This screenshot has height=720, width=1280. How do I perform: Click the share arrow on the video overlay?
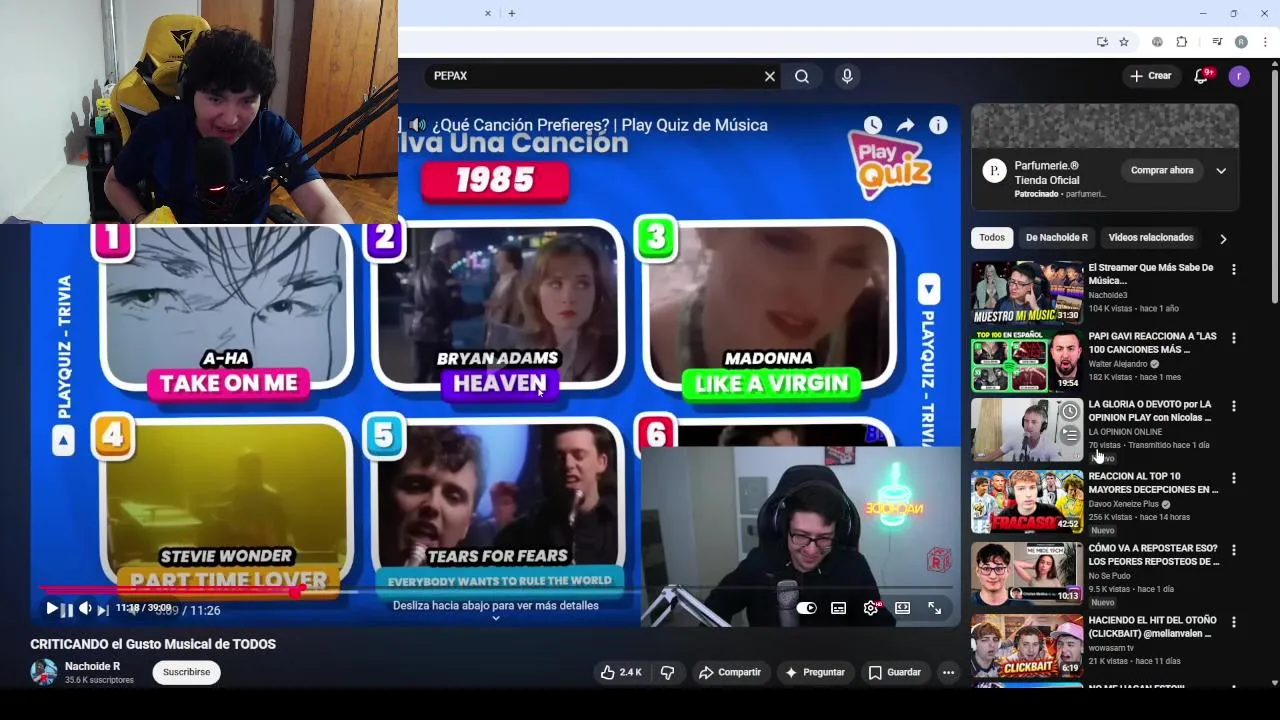(x=905, y=125)
